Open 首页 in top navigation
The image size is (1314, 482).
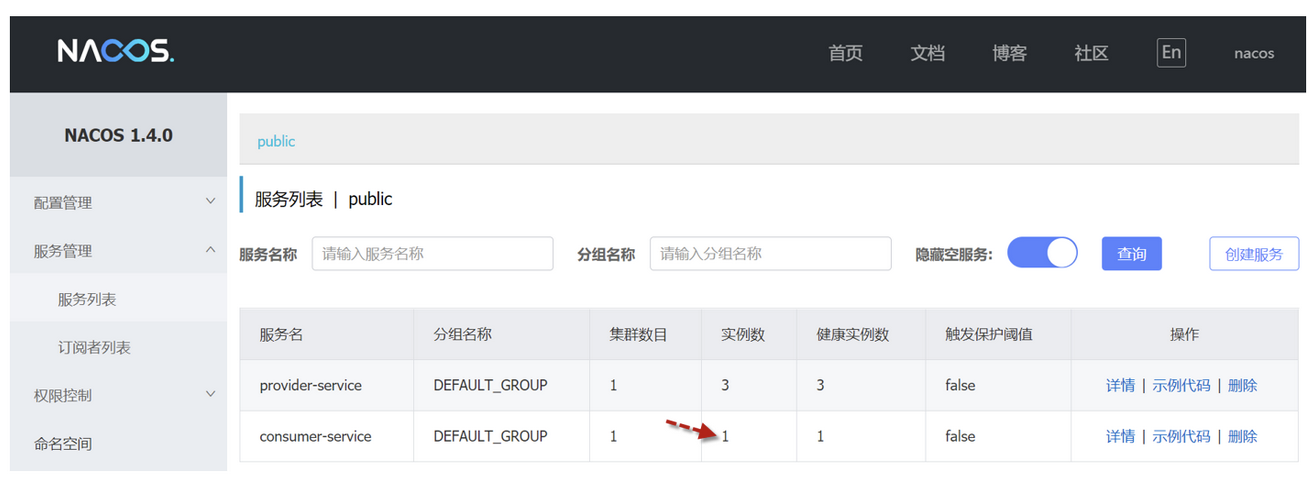click(x=845, y=54)
